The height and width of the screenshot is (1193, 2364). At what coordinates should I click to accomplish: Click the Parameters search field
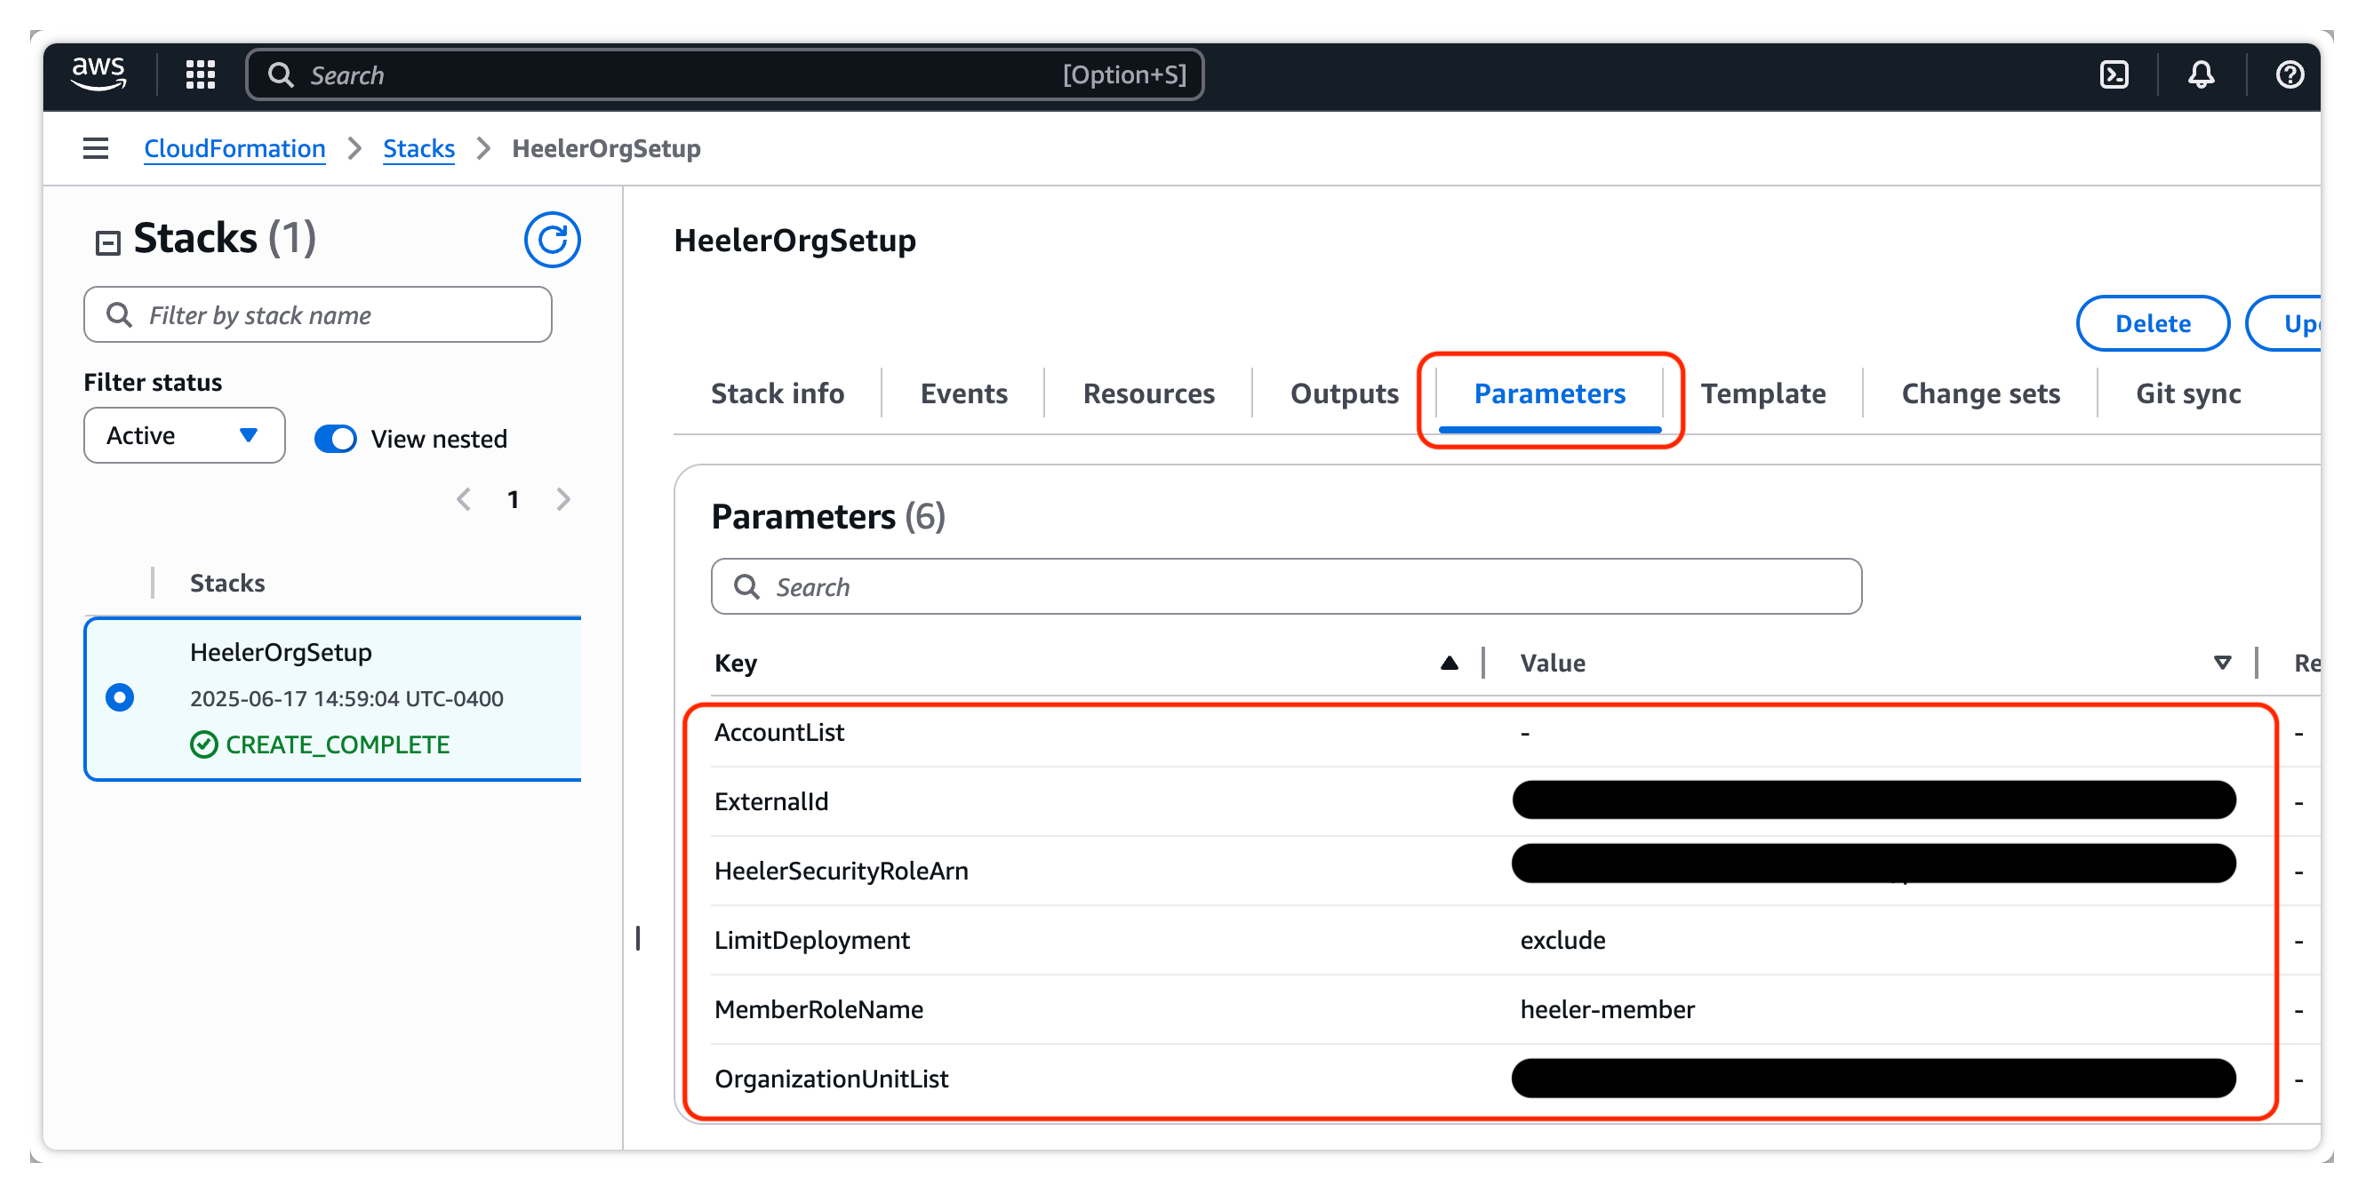coord(1286,587)
